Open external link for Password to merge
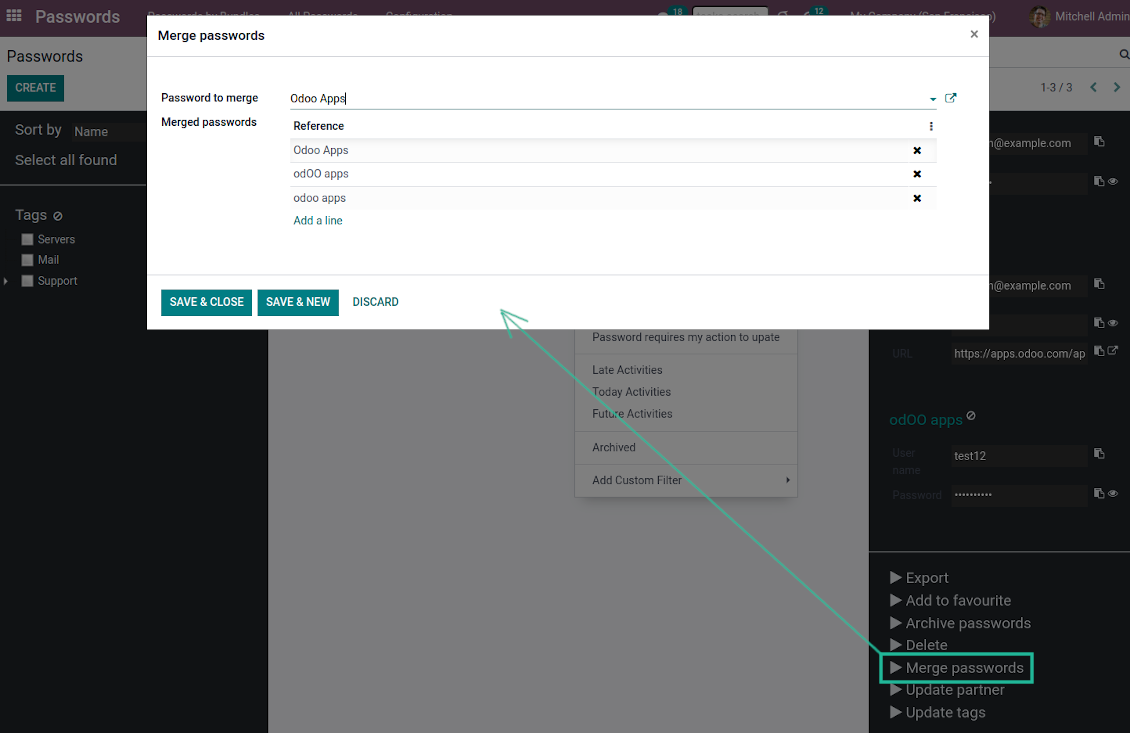 click(x=951, y=98)
